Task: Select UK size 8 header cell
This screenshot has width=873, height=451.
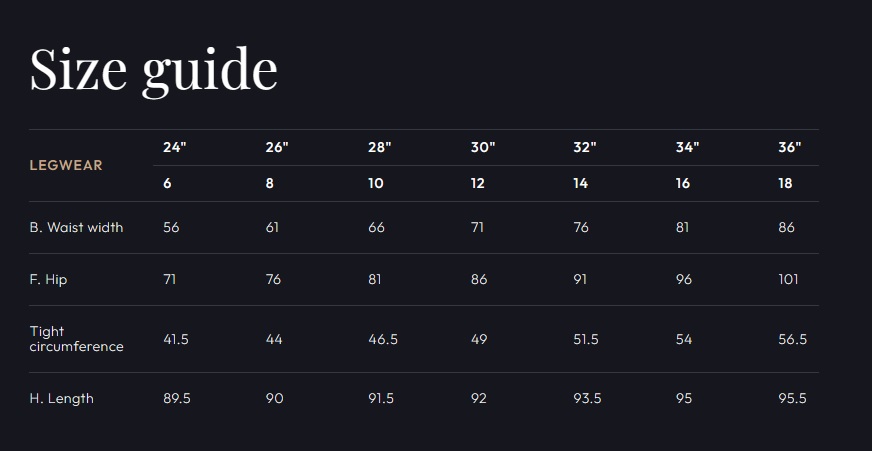Action: tap(269, 183)
